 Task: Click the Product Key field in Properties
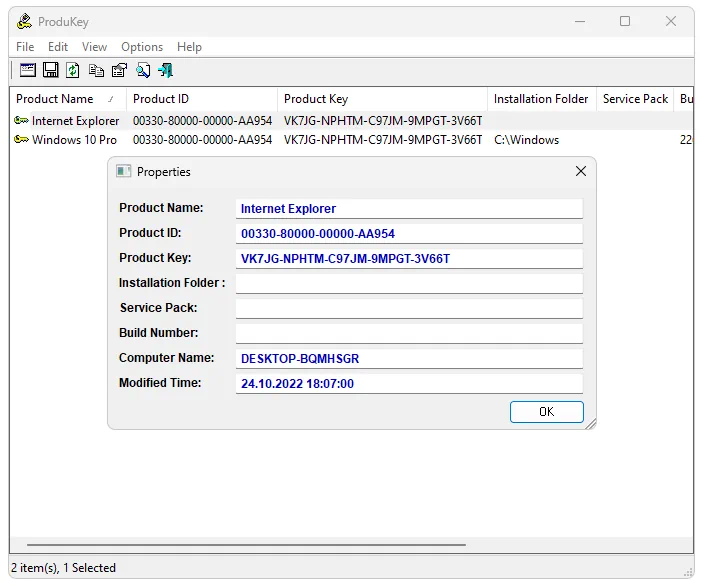coord(409,259)
